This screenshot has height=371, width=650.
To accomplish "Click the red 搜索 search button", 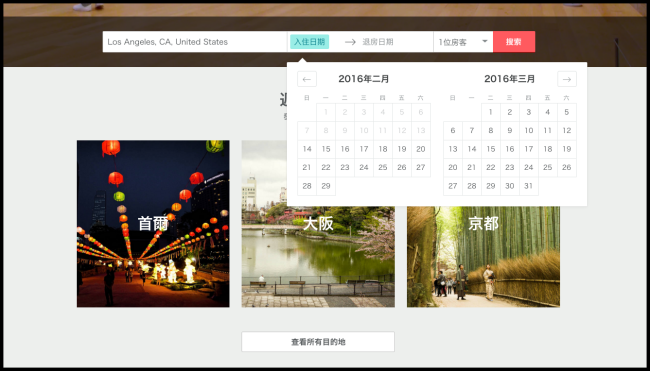I will tap(514, 42).
